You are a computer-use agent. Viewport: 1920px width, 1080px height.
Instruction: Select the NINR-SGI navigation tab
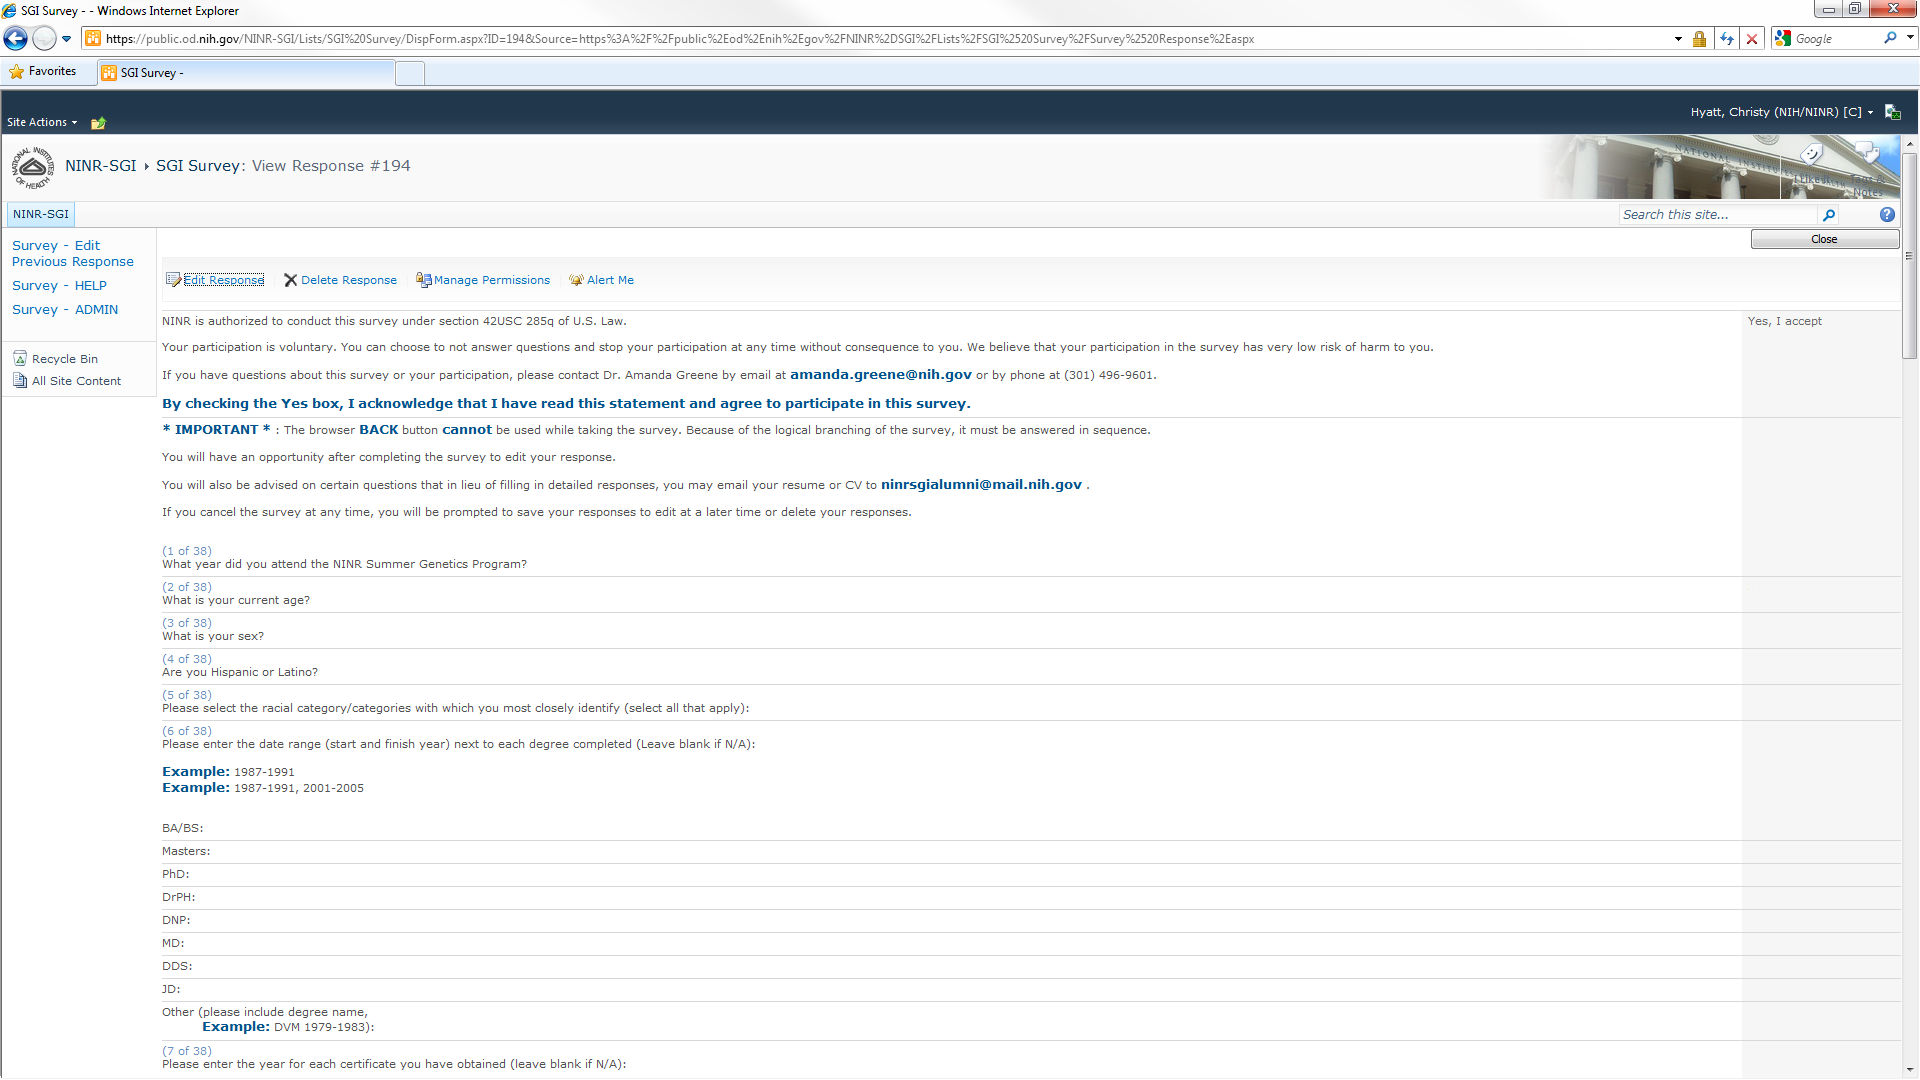tap(41, 214)
